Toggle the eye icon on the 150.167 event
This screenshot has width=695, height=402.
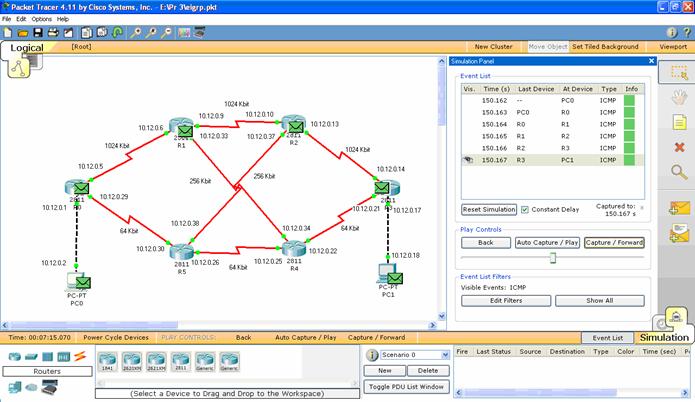(467, 159)
